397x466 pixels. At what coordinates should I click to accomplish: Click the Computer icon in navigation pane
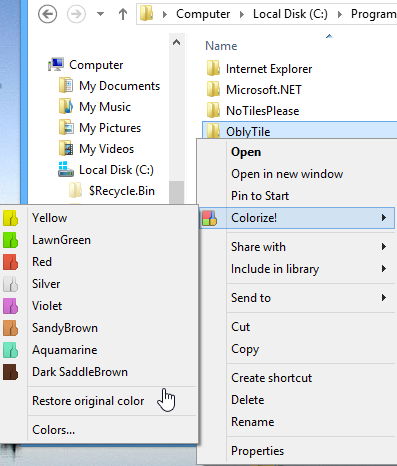point(56,65)
